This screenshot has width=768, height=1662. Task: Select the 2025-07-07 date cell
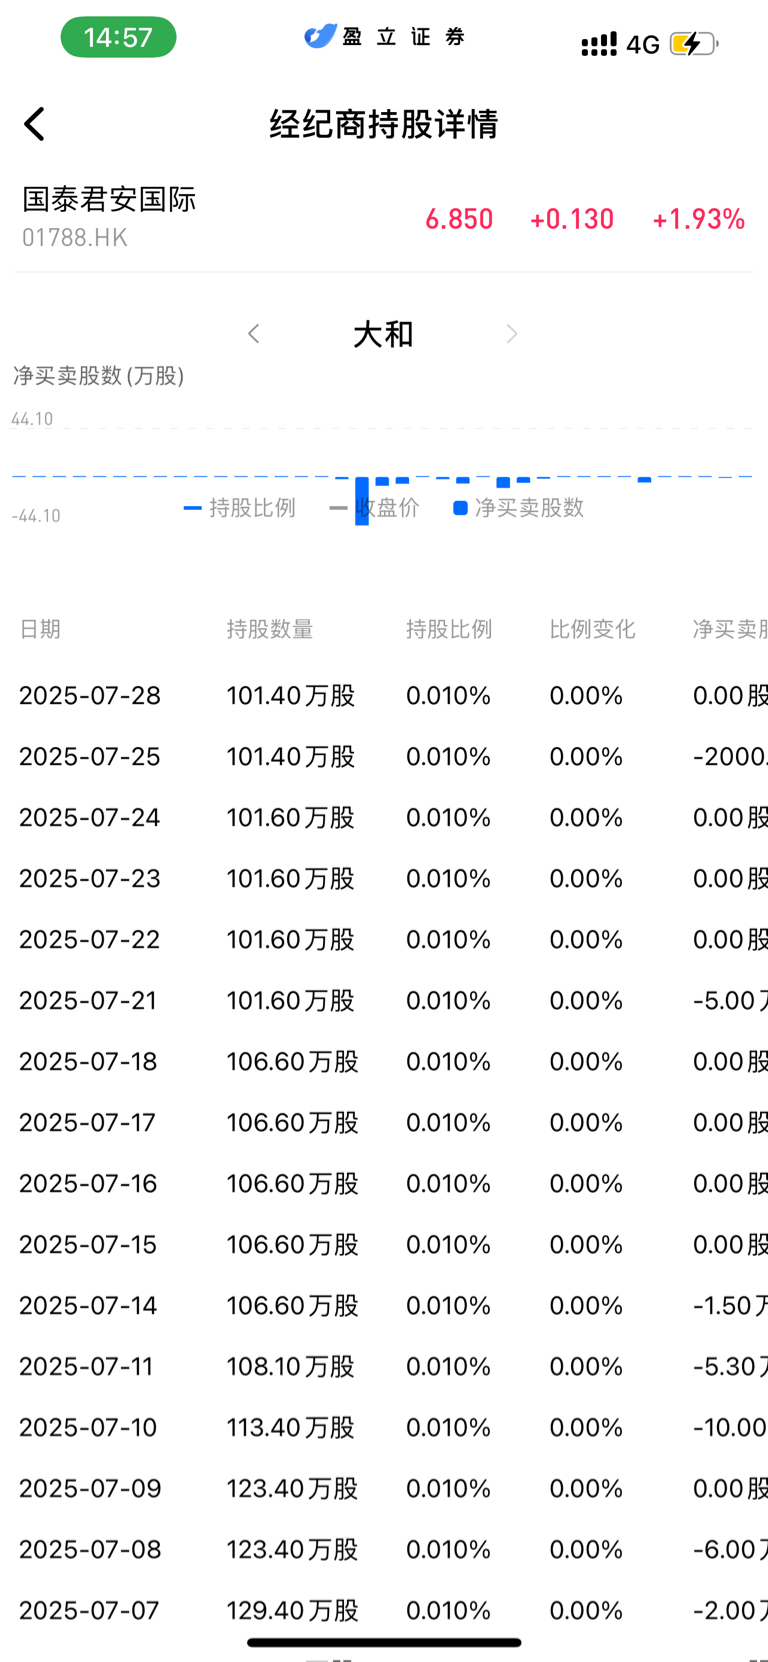coord(89,1611)
